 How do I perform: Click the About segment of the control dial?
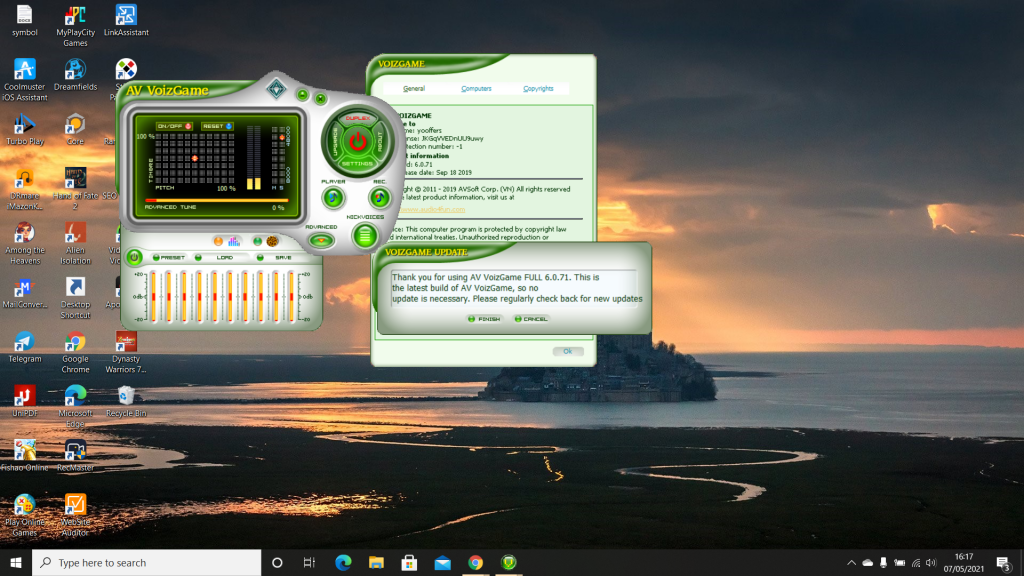pyautogui.click(x=380, y=141)
